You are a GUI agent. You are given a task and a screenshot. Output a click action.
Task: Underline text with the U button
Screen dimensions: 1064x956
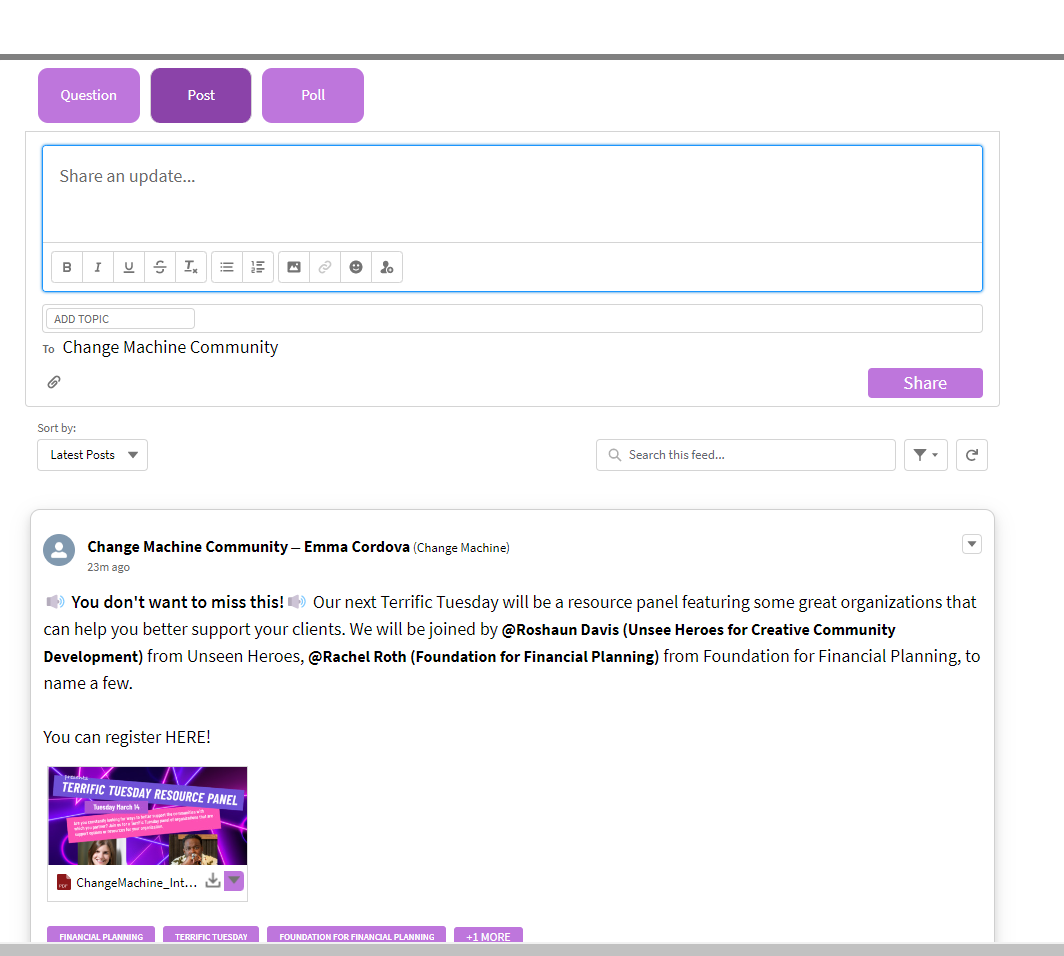click(129, 267)
